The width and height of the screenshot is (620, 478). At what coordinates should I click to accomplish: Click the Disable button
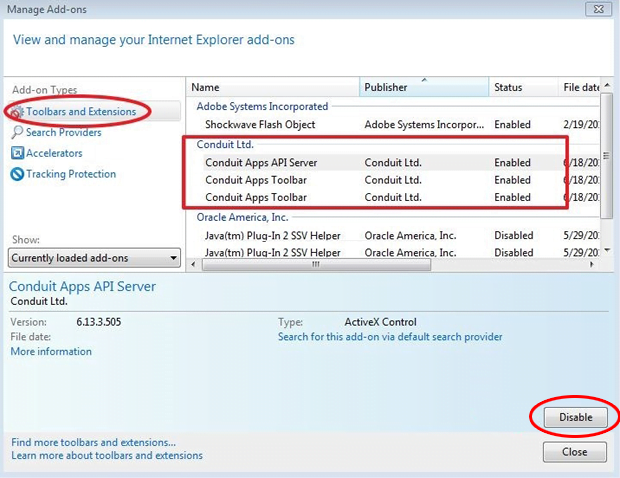(x=575, y=417)
